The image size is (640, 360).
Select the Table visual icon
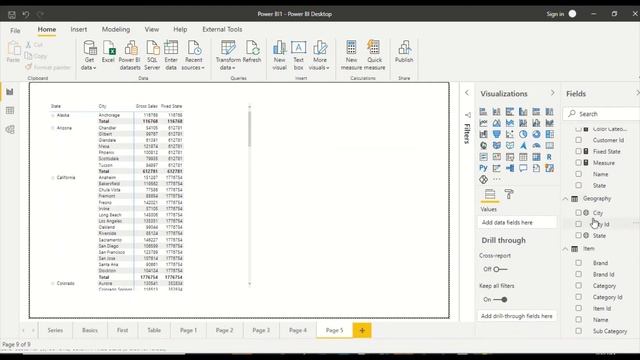pos(523,157)
